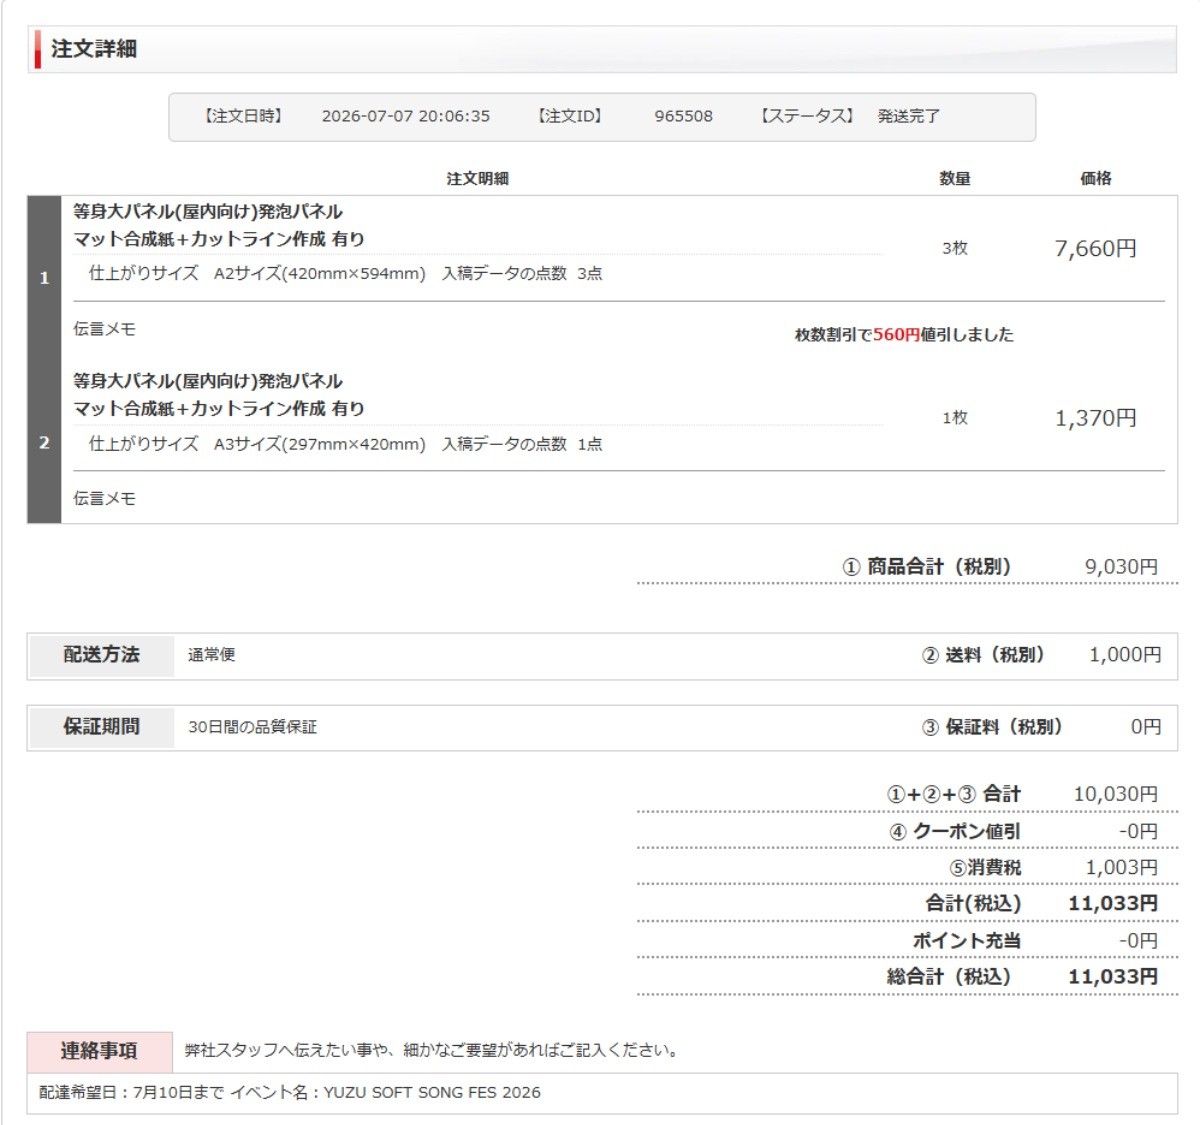Click the 【注文ID】 label
Image resolution: width=1200 pixels, height=1125 pixels.
coord(571,116)
